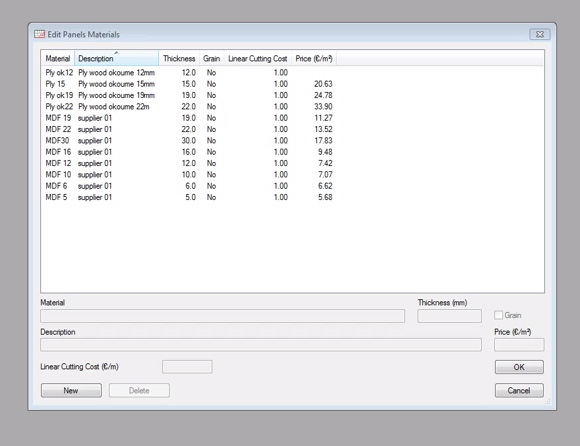Close the Edit Panels Materials dialog

tap(540, 34)
